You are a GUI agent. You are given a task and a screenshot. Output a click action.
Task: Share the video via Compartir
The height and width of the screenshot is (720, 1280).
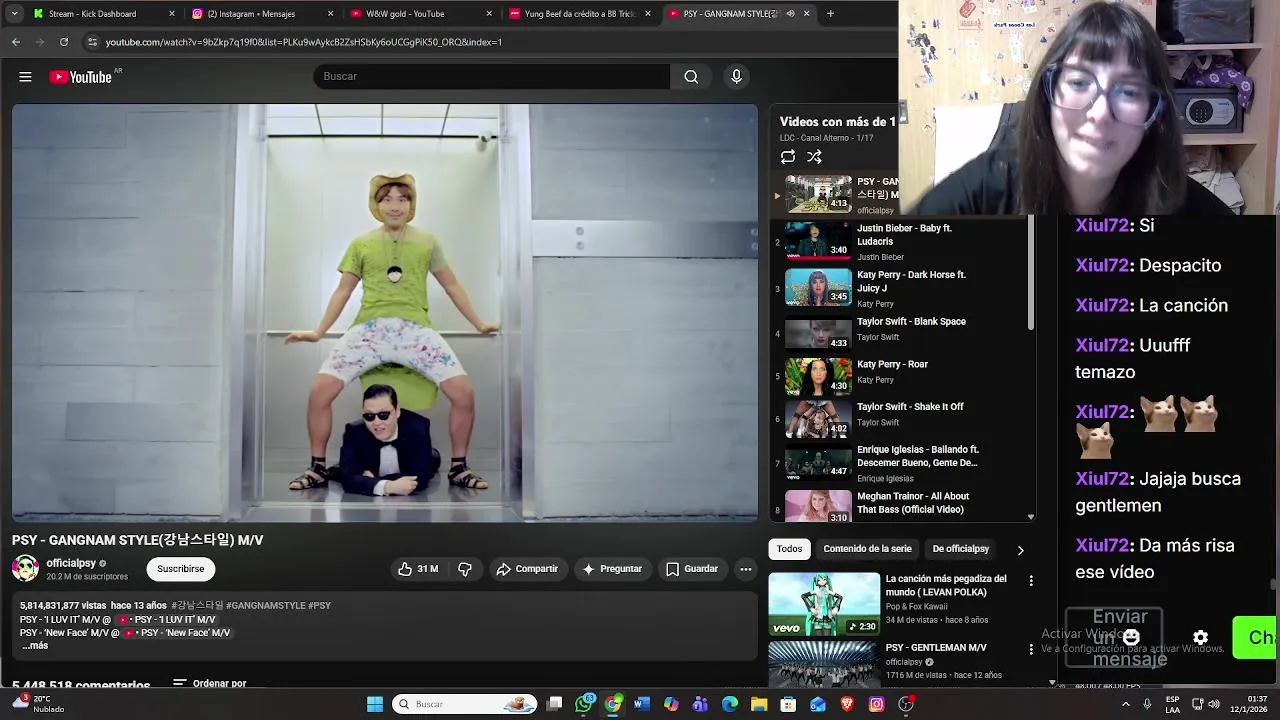point(528,569)
